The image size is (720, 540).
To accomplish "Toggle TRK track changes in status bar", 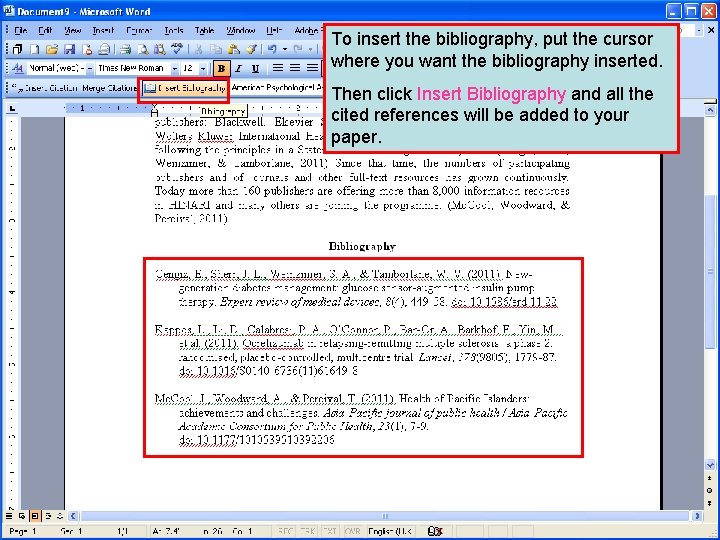I will [307, 531].
